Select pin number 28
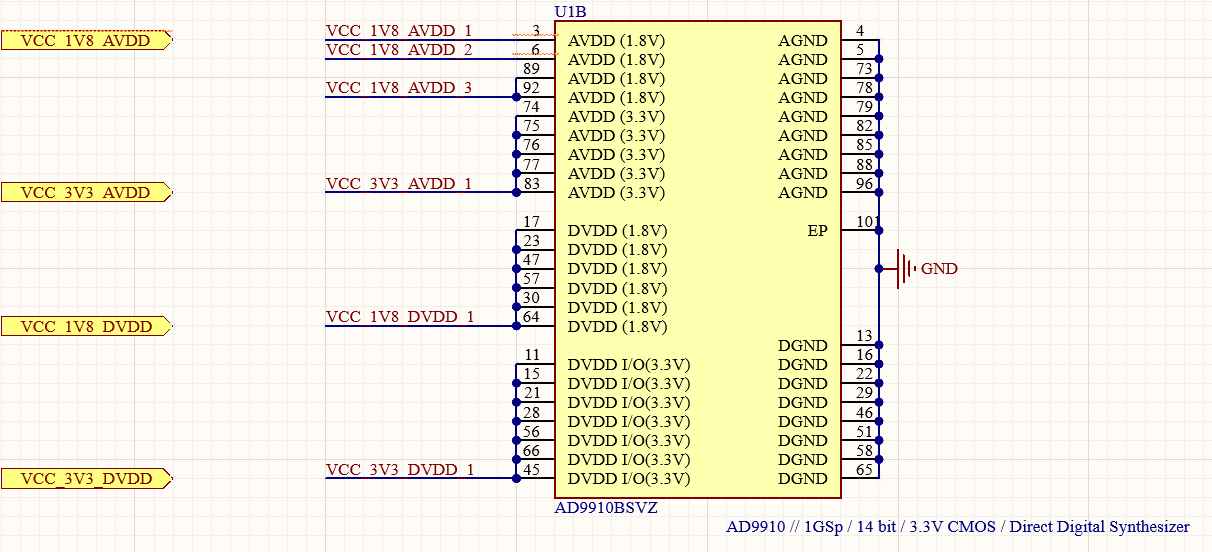This screenshot has height=552, width=1212. (532, 412)
